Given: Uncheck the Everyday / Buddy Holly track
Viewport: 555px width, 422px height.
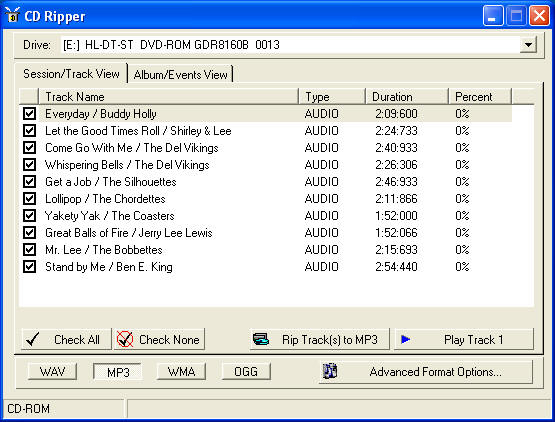Looking at the screenshot, I should [x=29, y=114].
